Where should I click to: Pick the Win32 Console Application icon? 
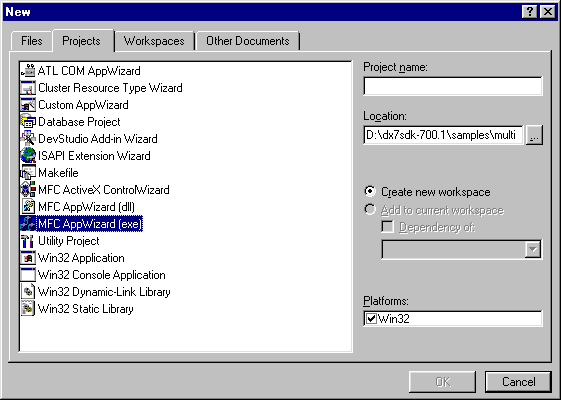coord(28,275)
